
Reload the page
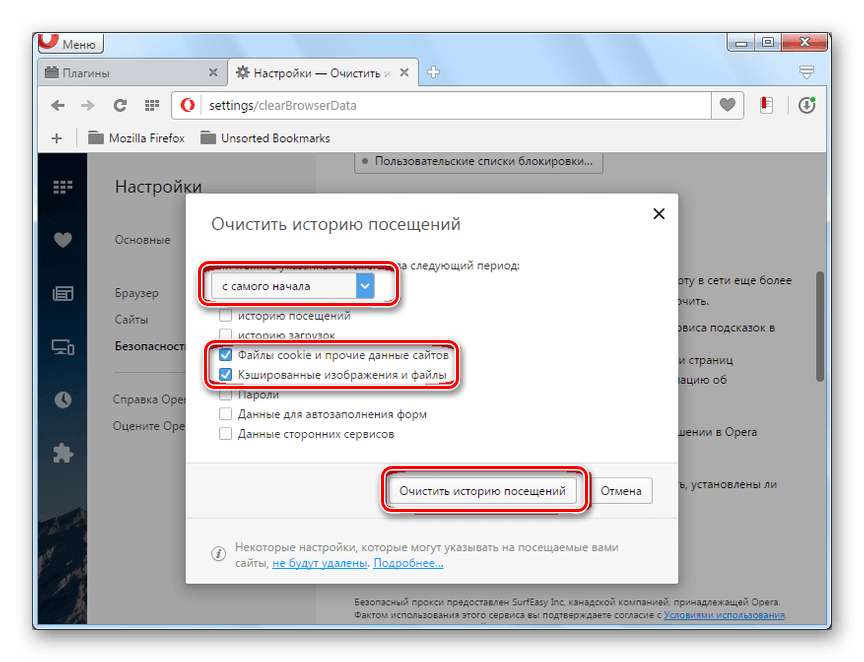[x=120, y=105]
